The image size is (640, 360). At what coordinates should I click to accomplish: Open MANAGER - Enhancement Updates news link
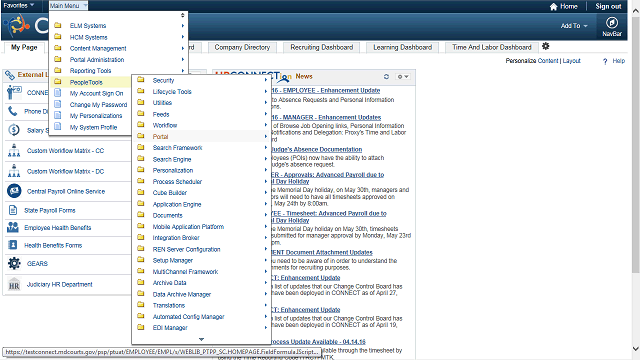(326, 117)
